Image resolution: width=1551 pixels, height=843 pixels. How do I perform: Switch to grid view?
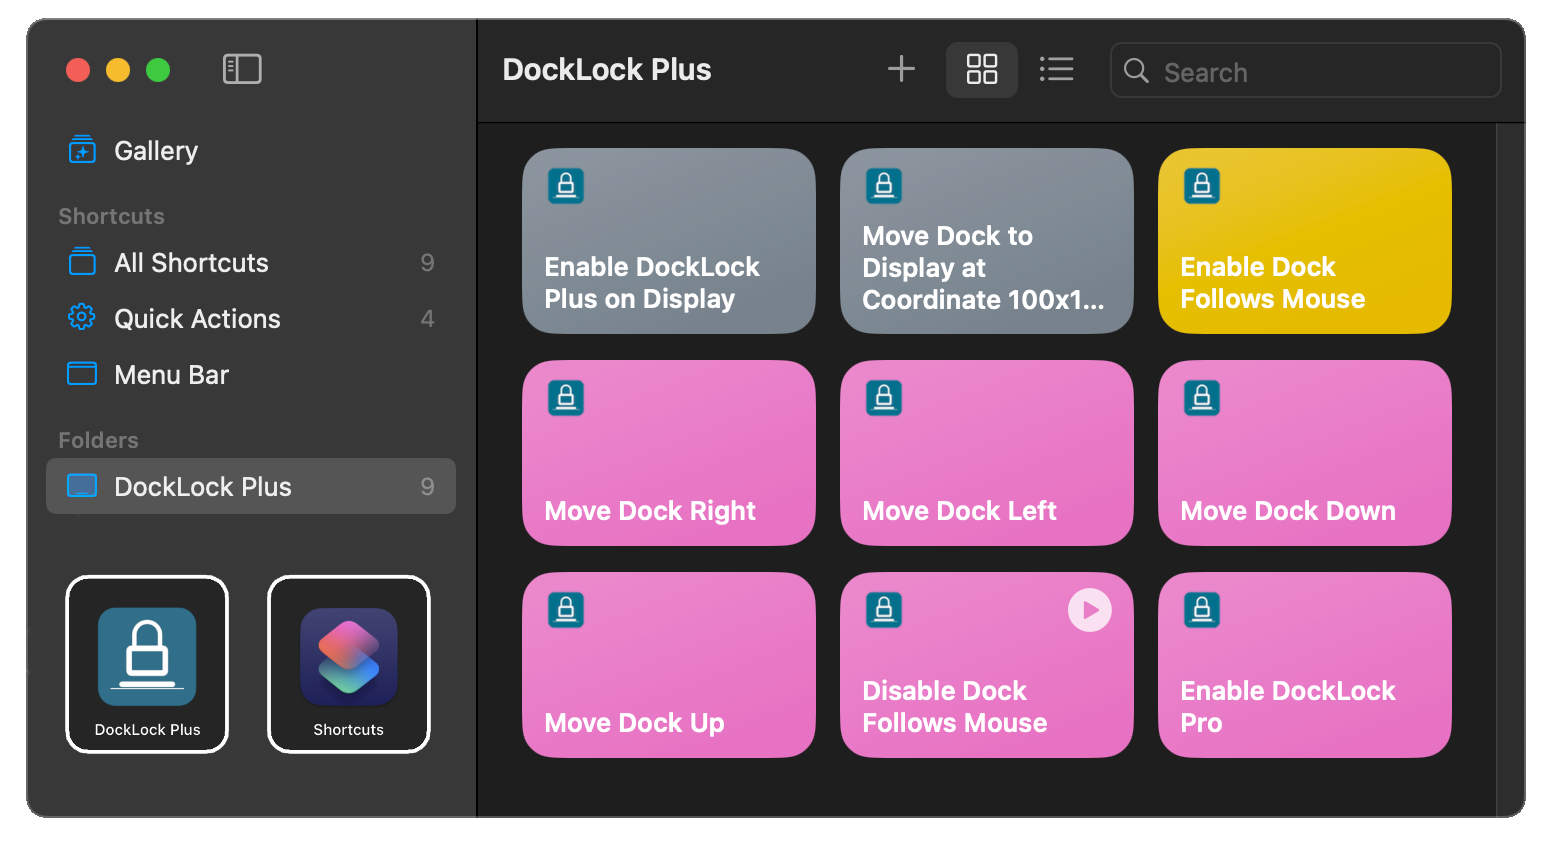(x=982, y=69)
